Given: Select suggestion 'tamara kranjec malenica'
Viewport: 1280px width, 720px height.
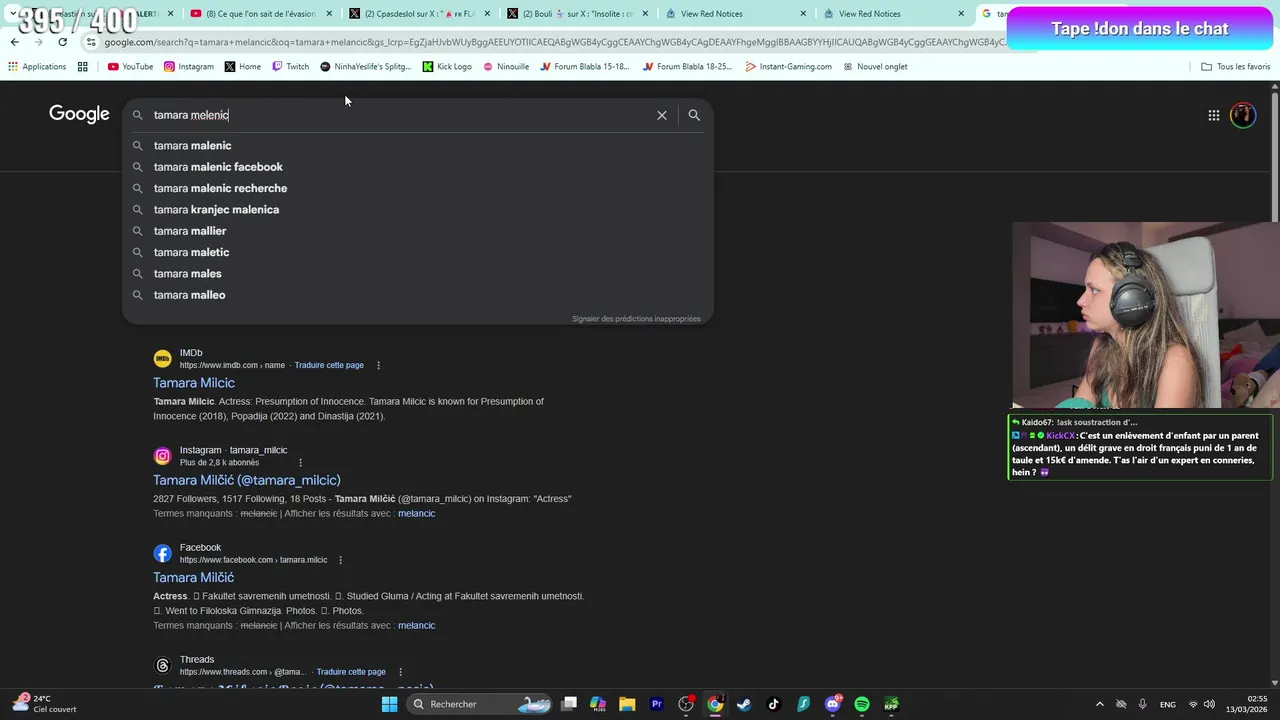Looking at the screenshot, I should [x=417, y=210].
